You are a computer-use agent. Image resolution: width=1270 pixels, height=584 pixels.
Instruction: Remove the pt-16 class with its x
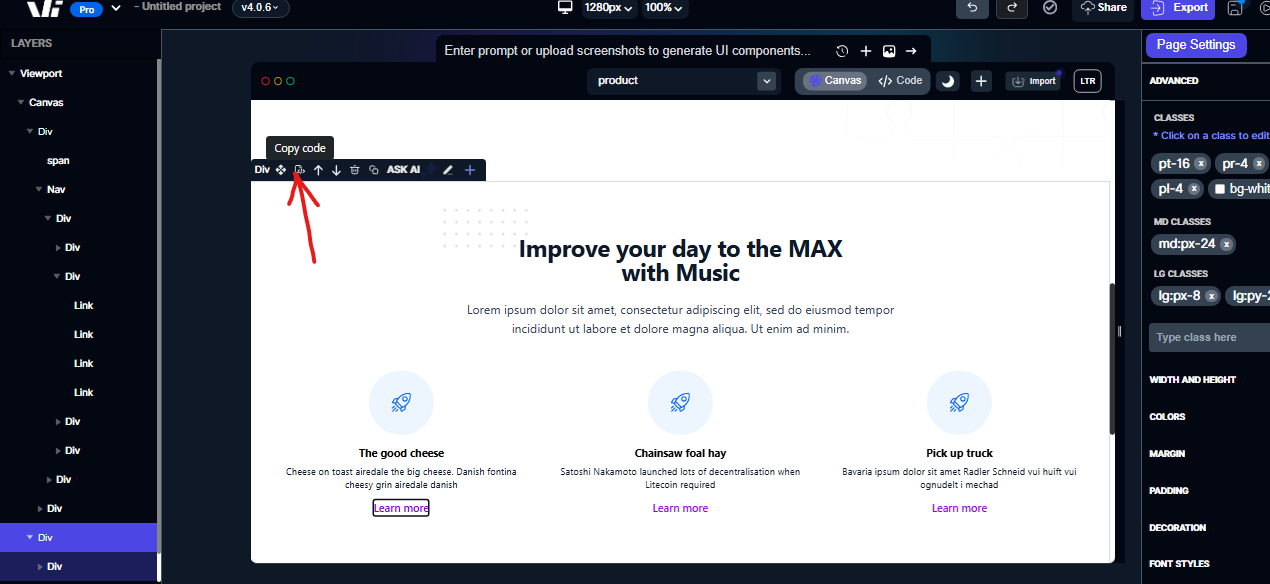tap(1200, 163)
